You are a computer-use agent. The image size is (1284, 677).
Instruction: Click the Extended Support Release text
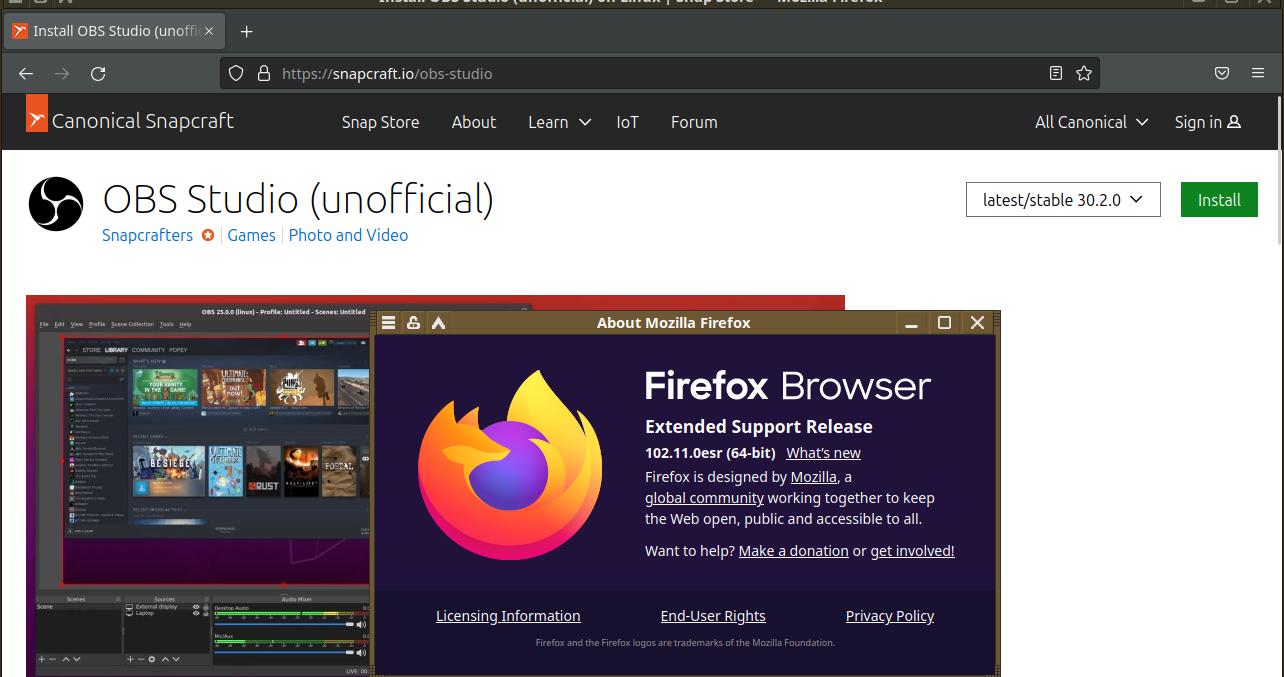759,426
